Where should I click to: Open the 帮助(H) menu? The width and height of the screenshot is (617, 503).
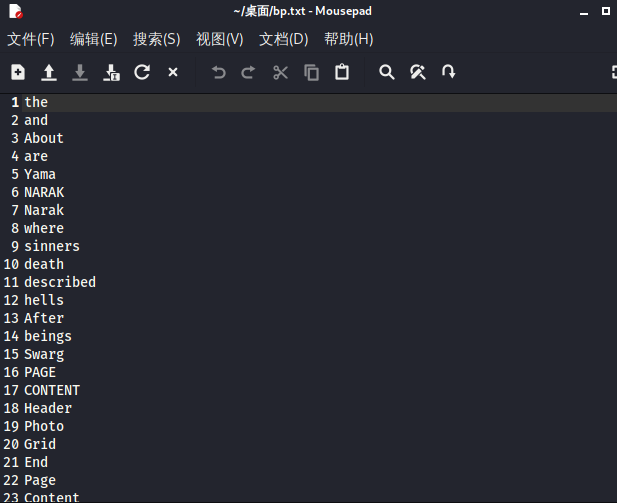(x=349, y=39)
